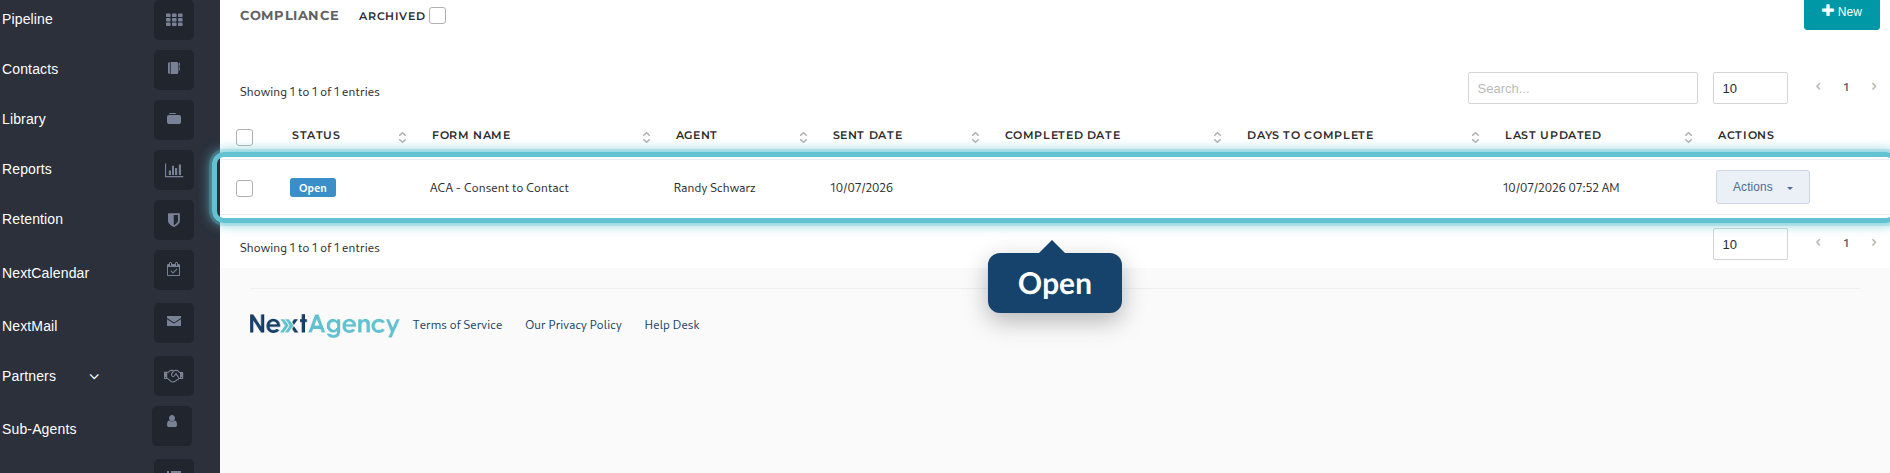Click the New button
Screen dimensions: 1890x473
[1842, 13]
